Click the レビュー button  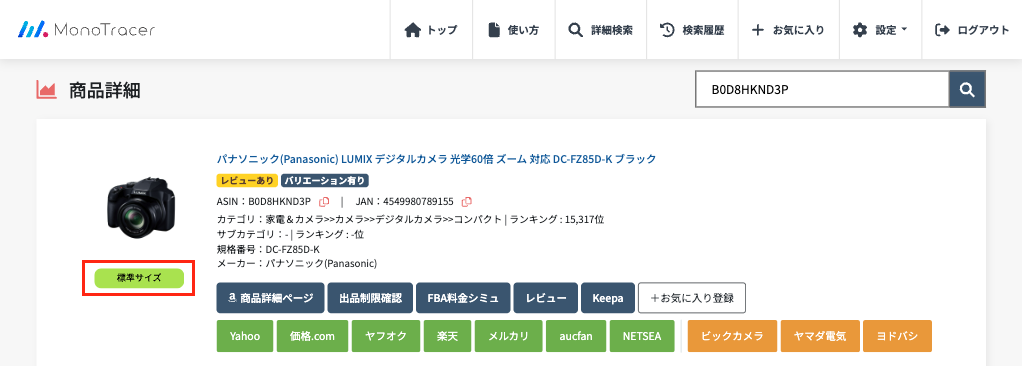[x=546, y=298]
